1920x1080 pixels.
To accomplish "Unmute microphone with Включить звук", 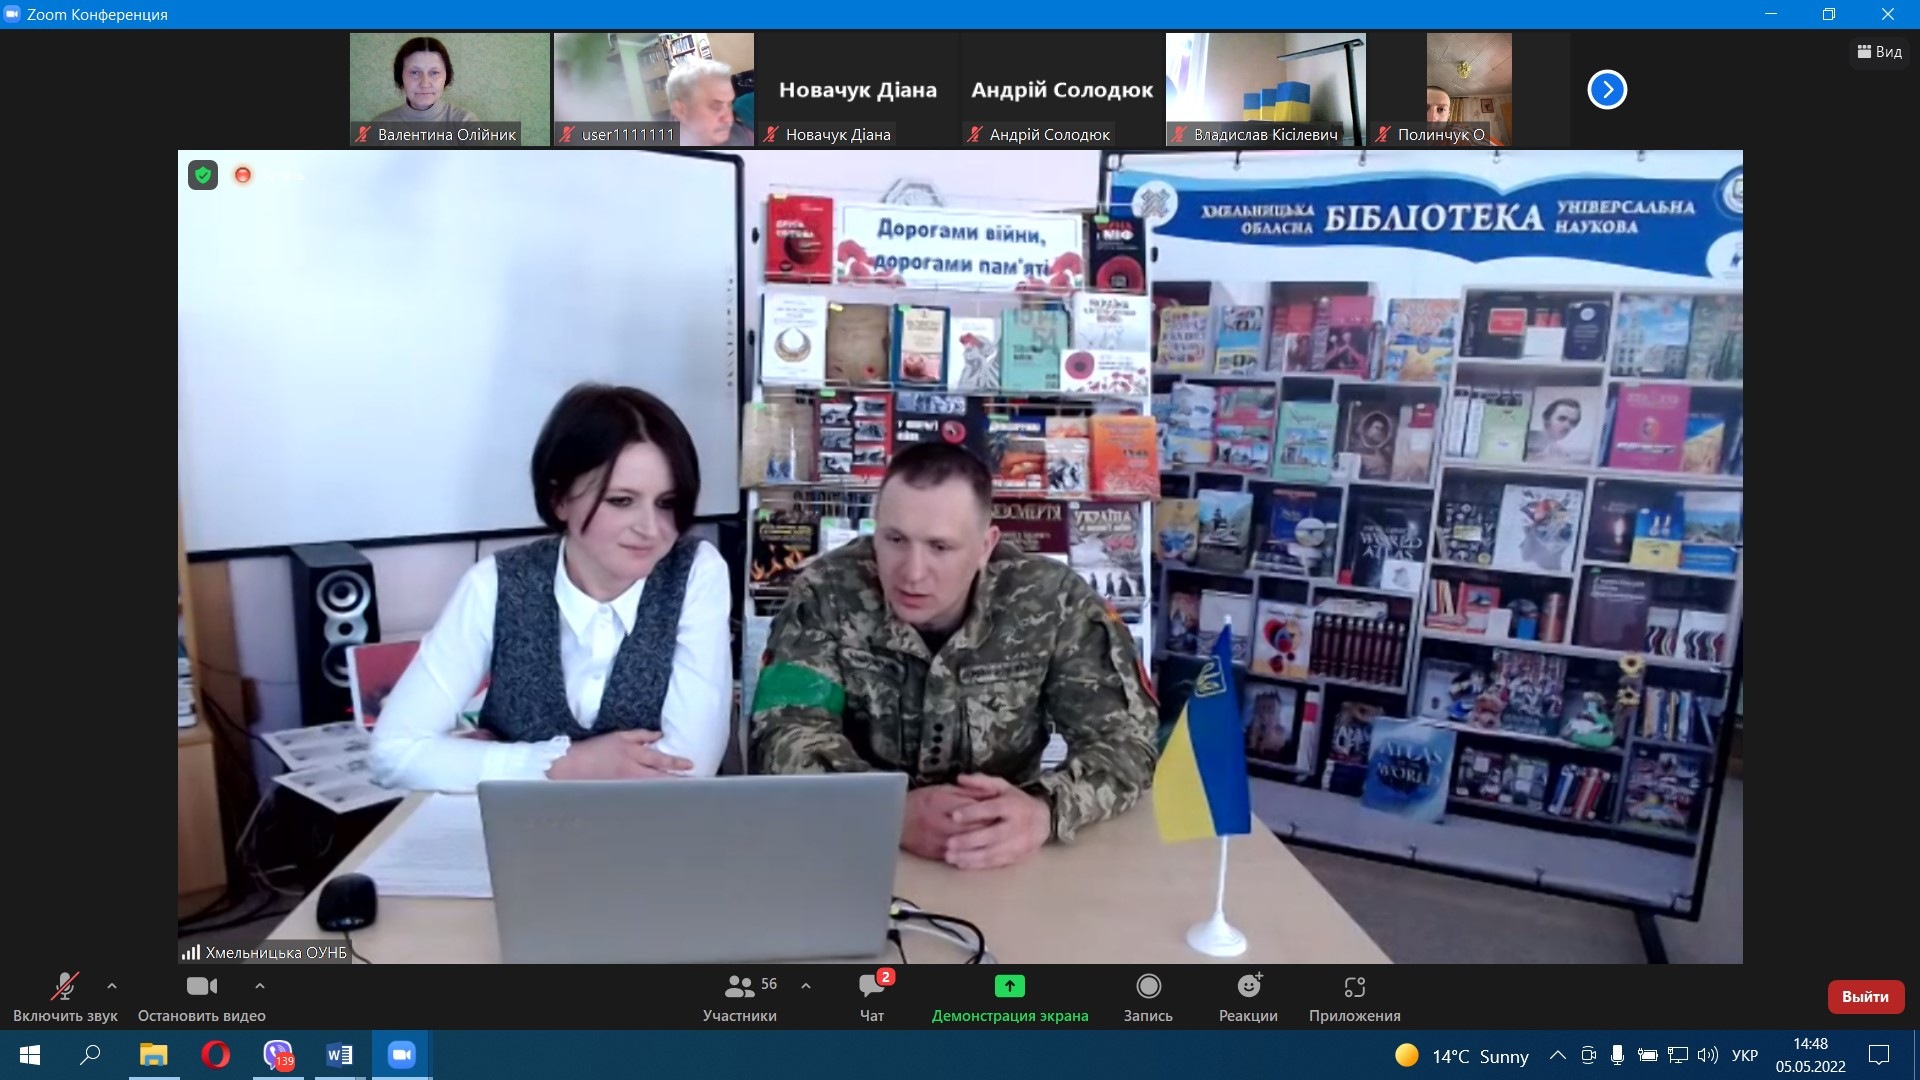I will pos(65,987).
